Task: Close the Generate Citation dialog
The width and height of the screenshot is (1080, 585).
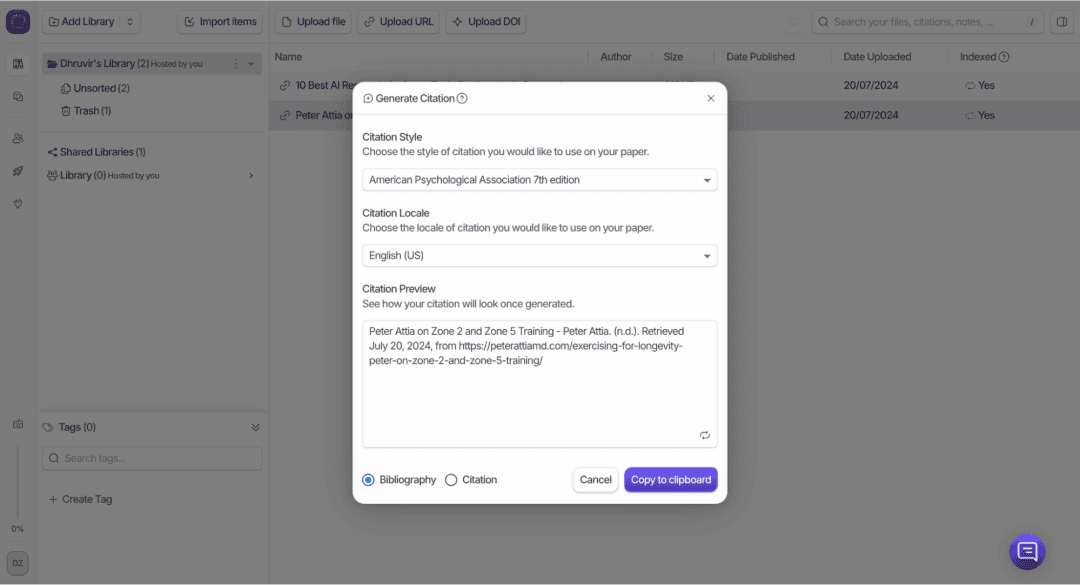Action: point(711,98)
